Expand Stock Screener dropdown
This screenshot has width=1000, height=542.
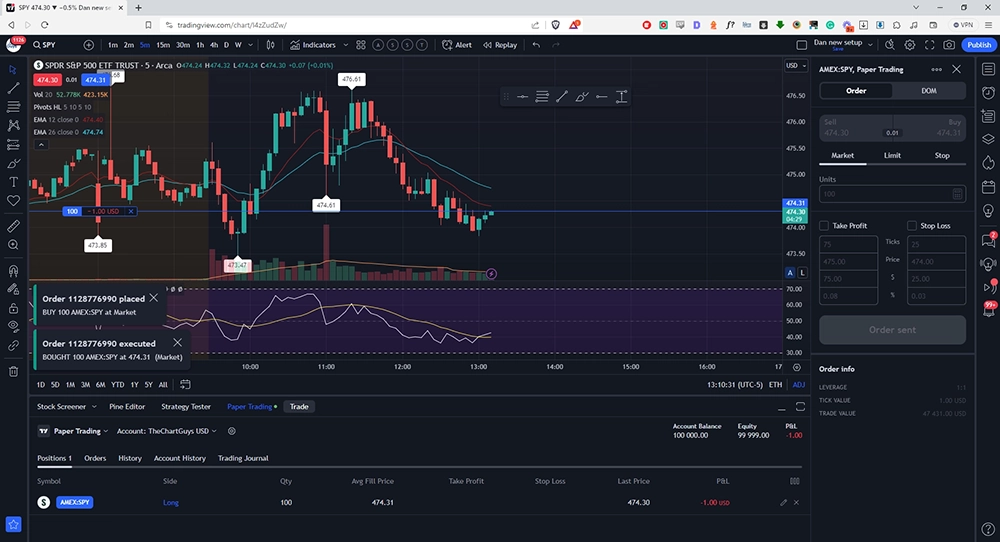[94, 406]
